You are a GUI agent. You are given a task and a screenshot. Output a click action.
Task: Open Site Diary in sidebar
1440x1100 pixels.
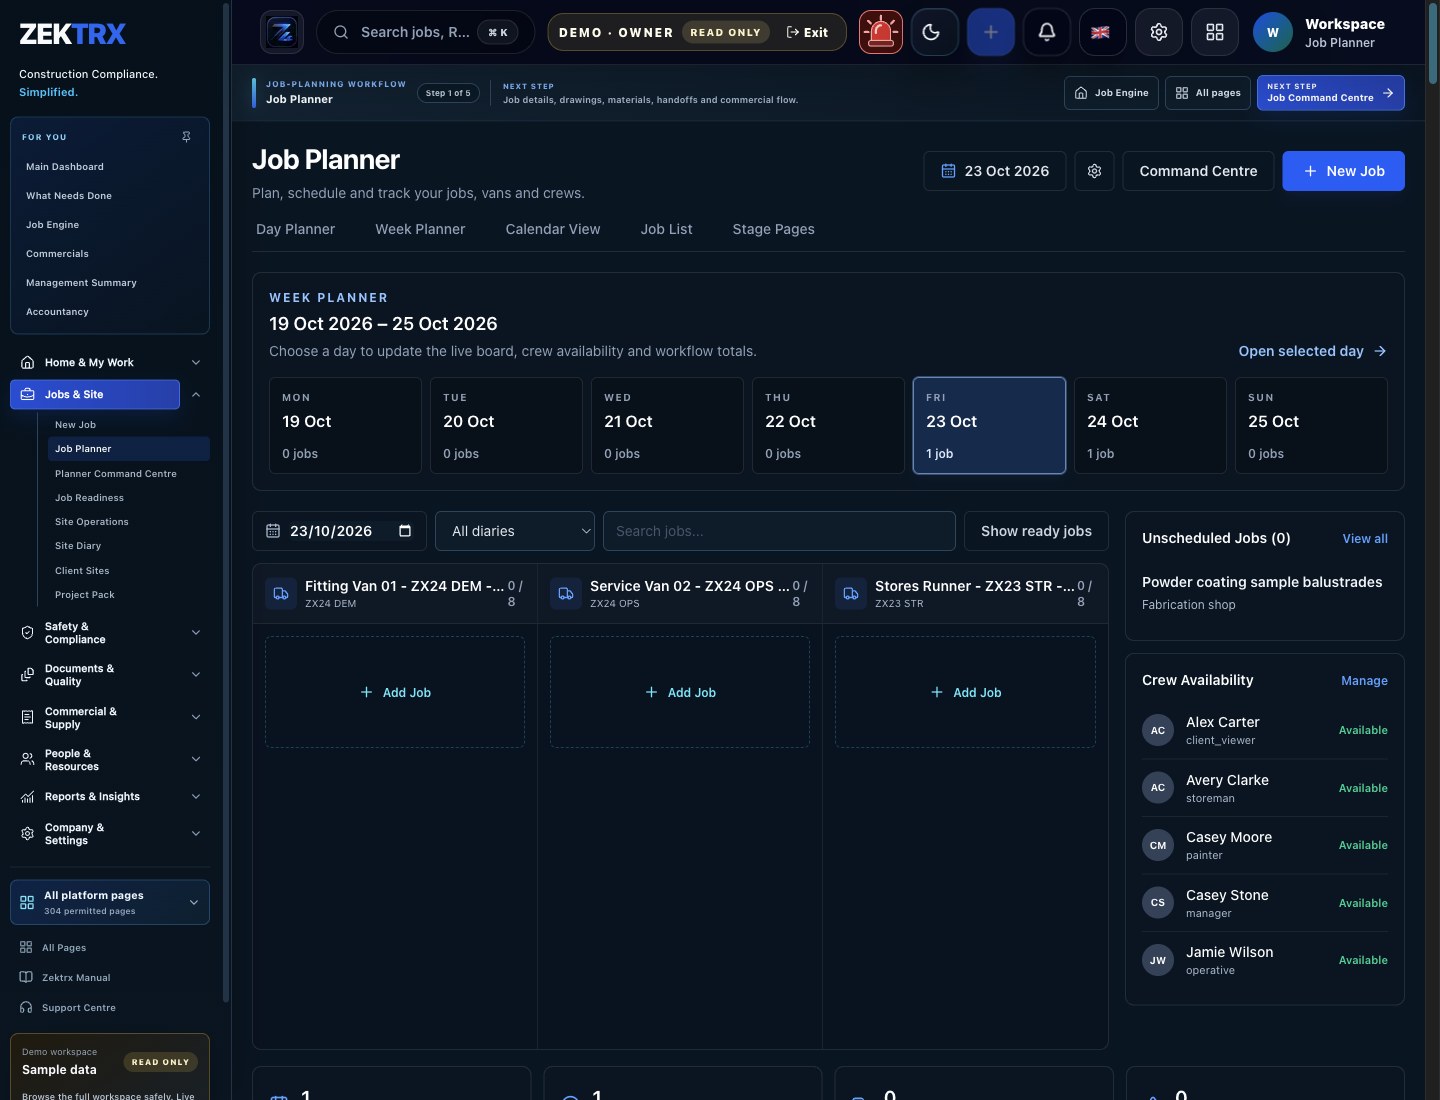pos(78,546)
